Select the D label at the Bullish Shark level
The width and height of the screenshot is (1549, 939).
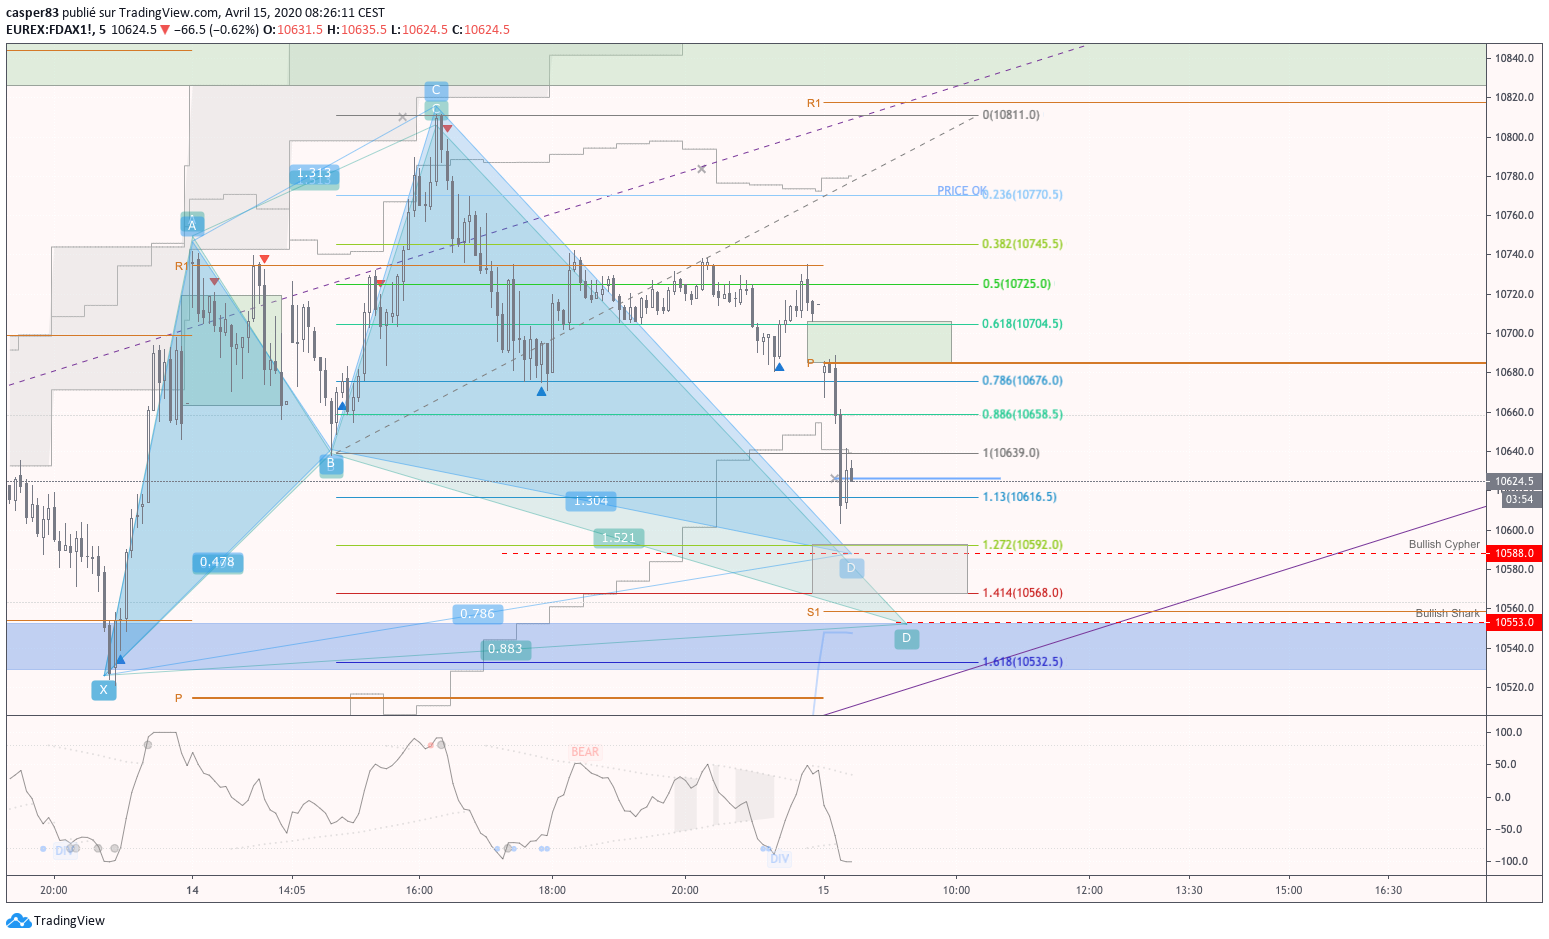[x=906, y=638]
